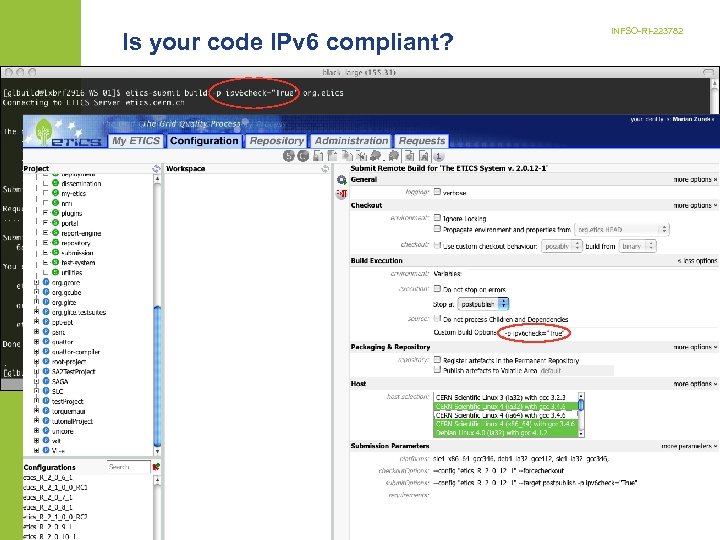Show more parameters for Submission Parameters
This screenshot has width=720, height=540.
coord(689,446)
